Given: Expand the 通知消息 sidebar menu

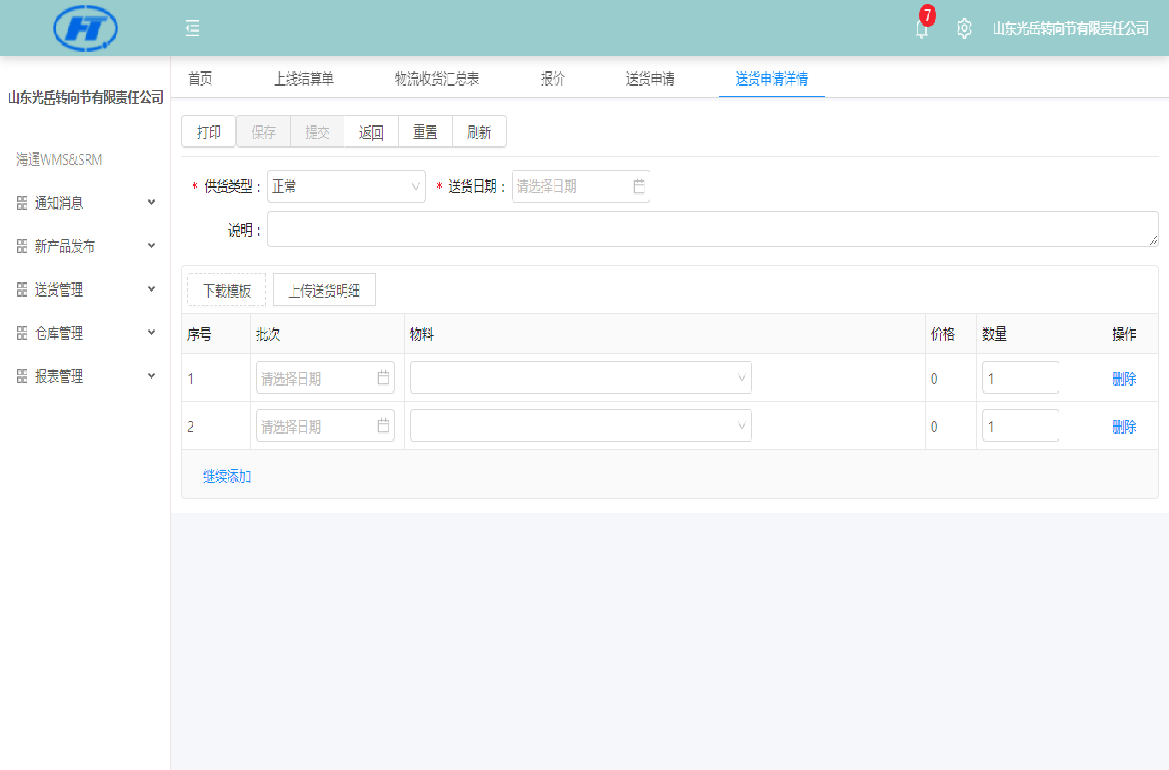Looking at the screenshot, I should 85,203.
